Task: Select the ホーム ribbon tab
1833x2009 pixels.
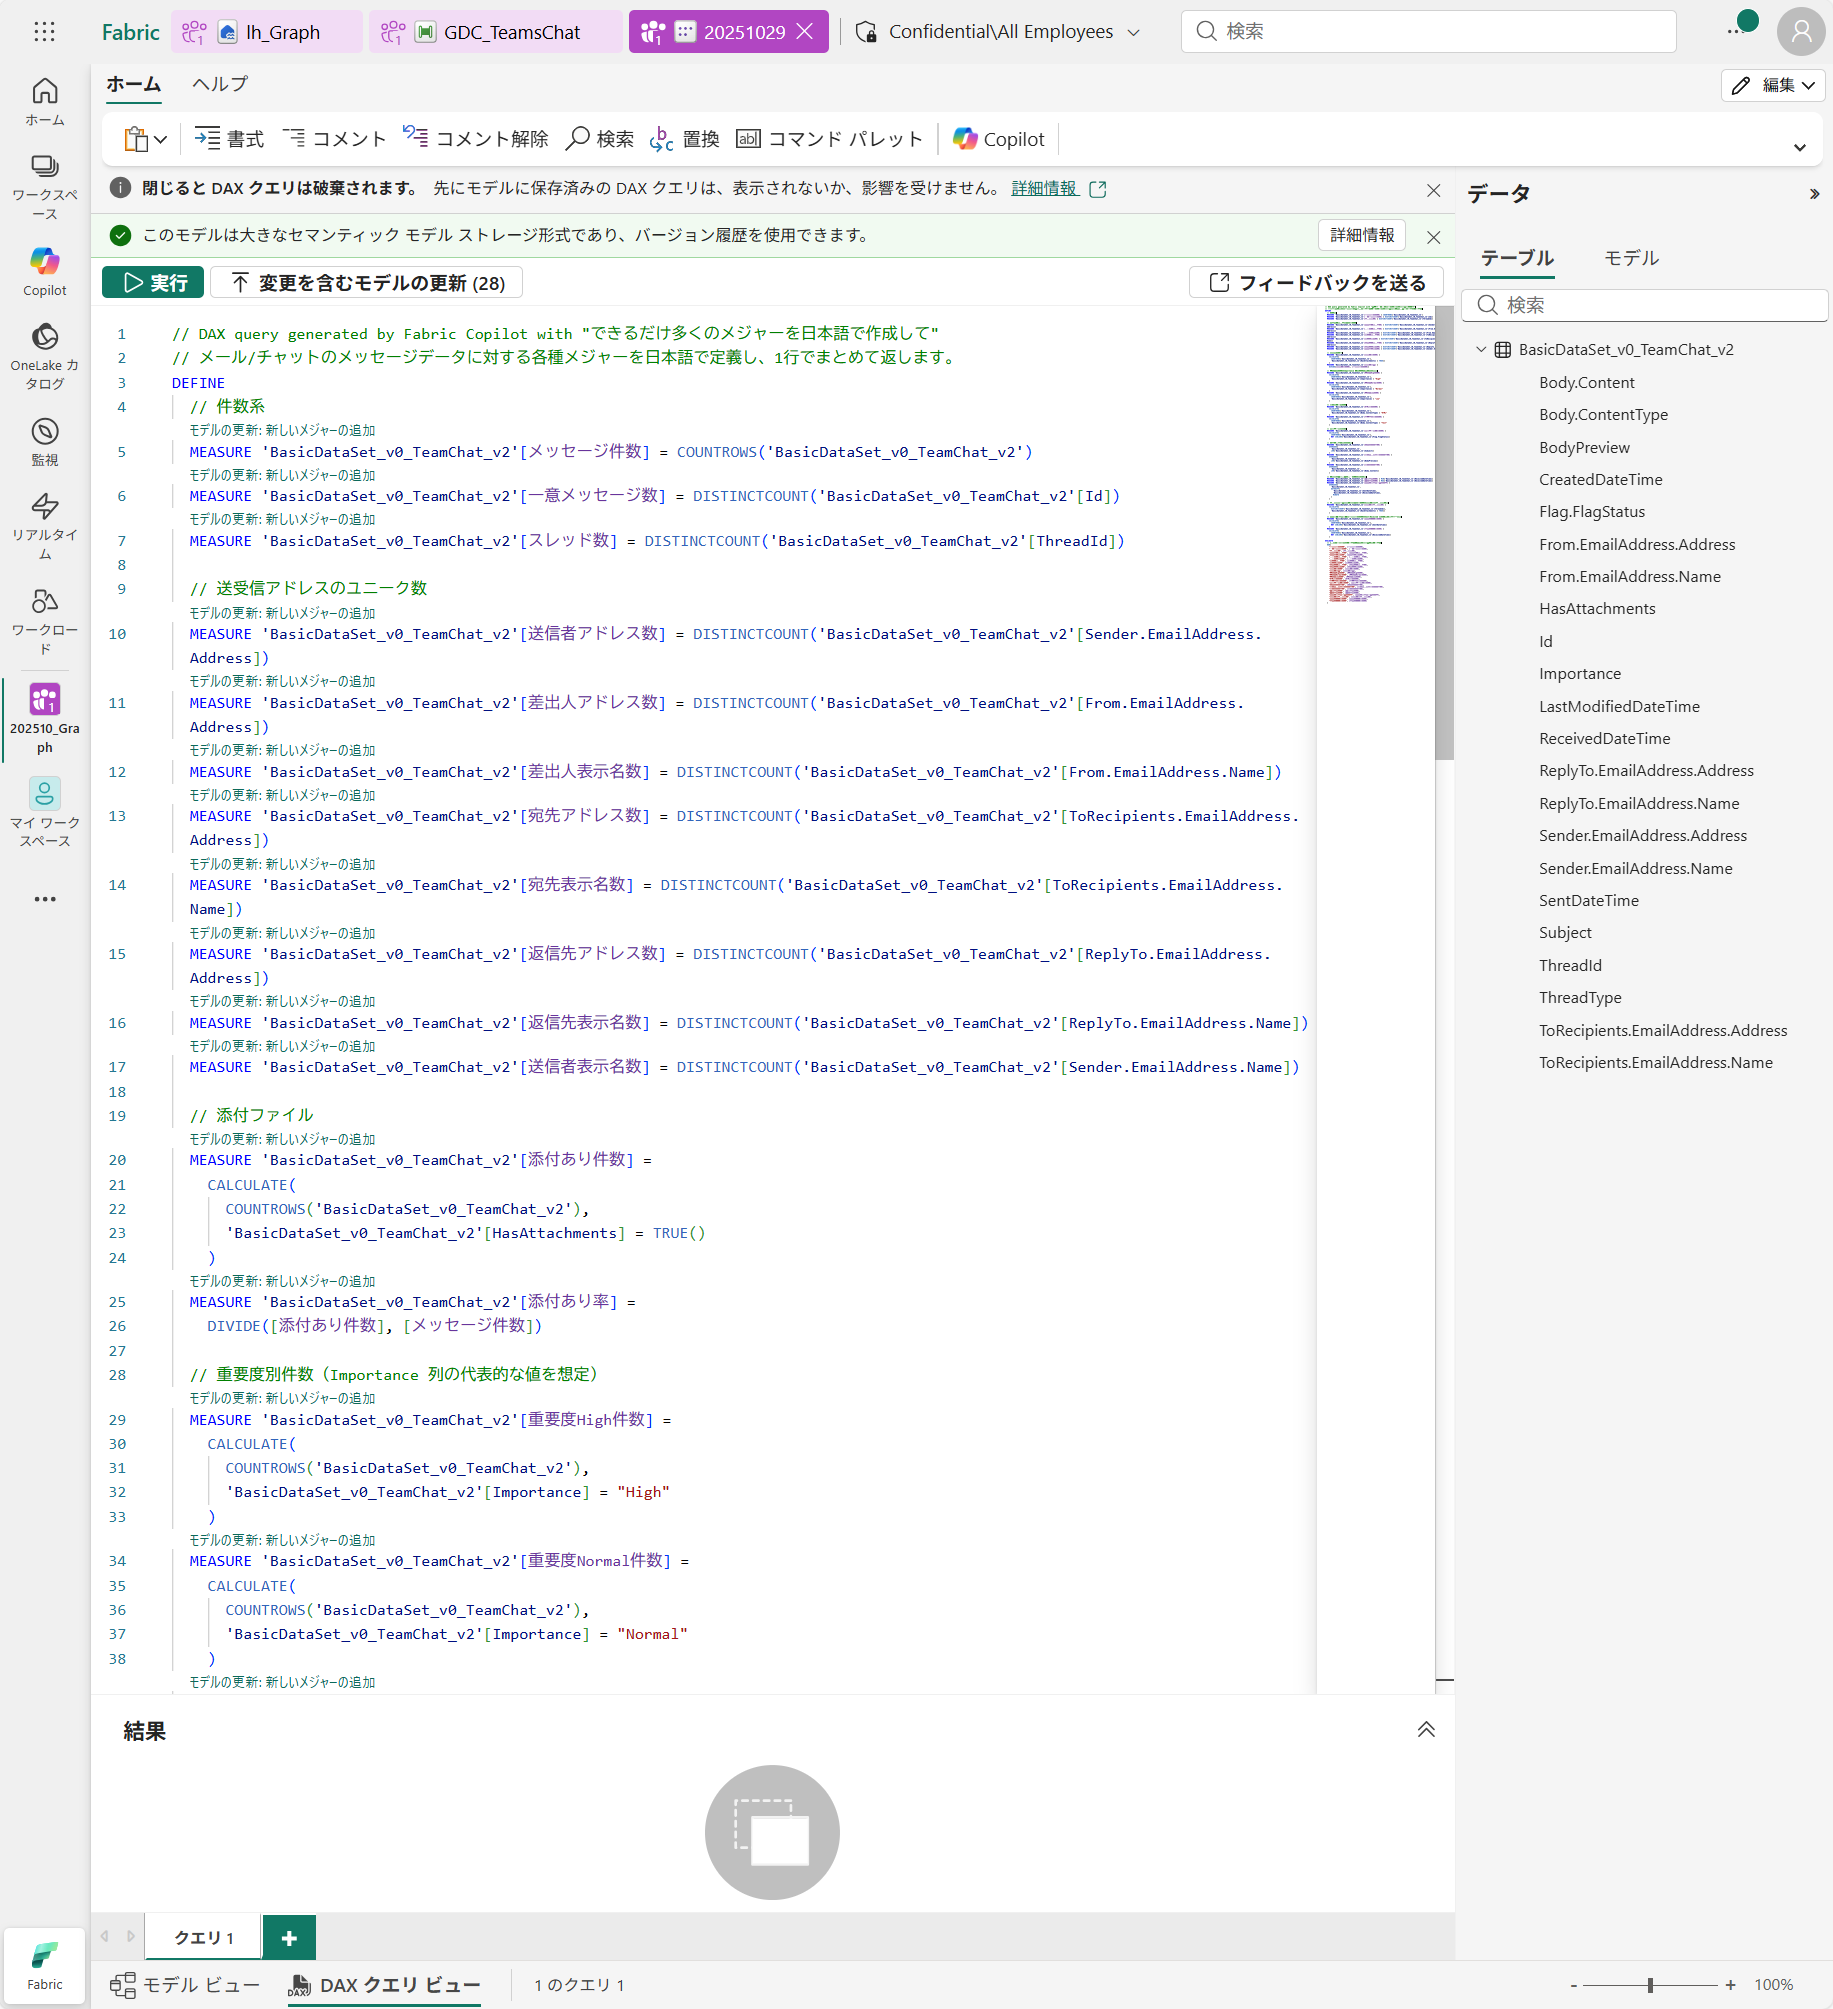Action: [x=134, y=85]
